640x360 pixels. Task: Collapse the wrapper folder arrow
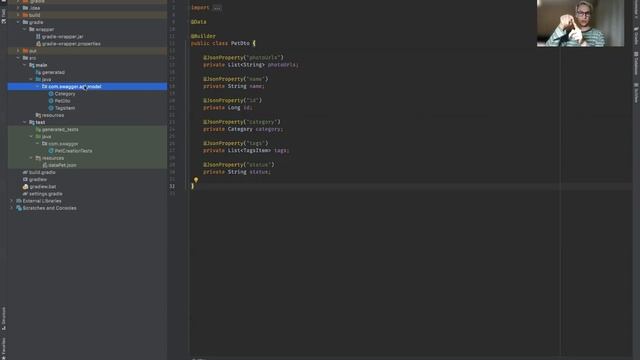(x=25, y=29)
